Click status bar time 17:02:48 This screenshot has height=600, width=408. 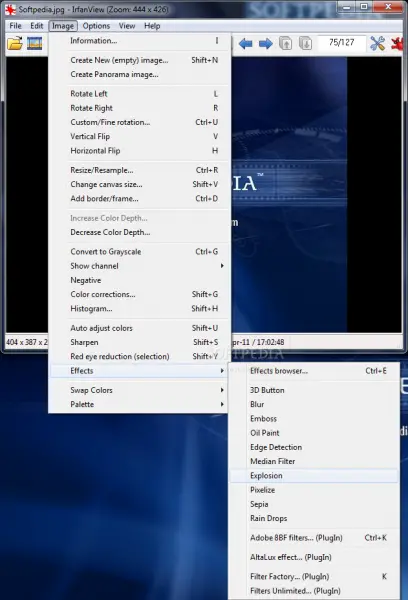[x=270, y=342]
